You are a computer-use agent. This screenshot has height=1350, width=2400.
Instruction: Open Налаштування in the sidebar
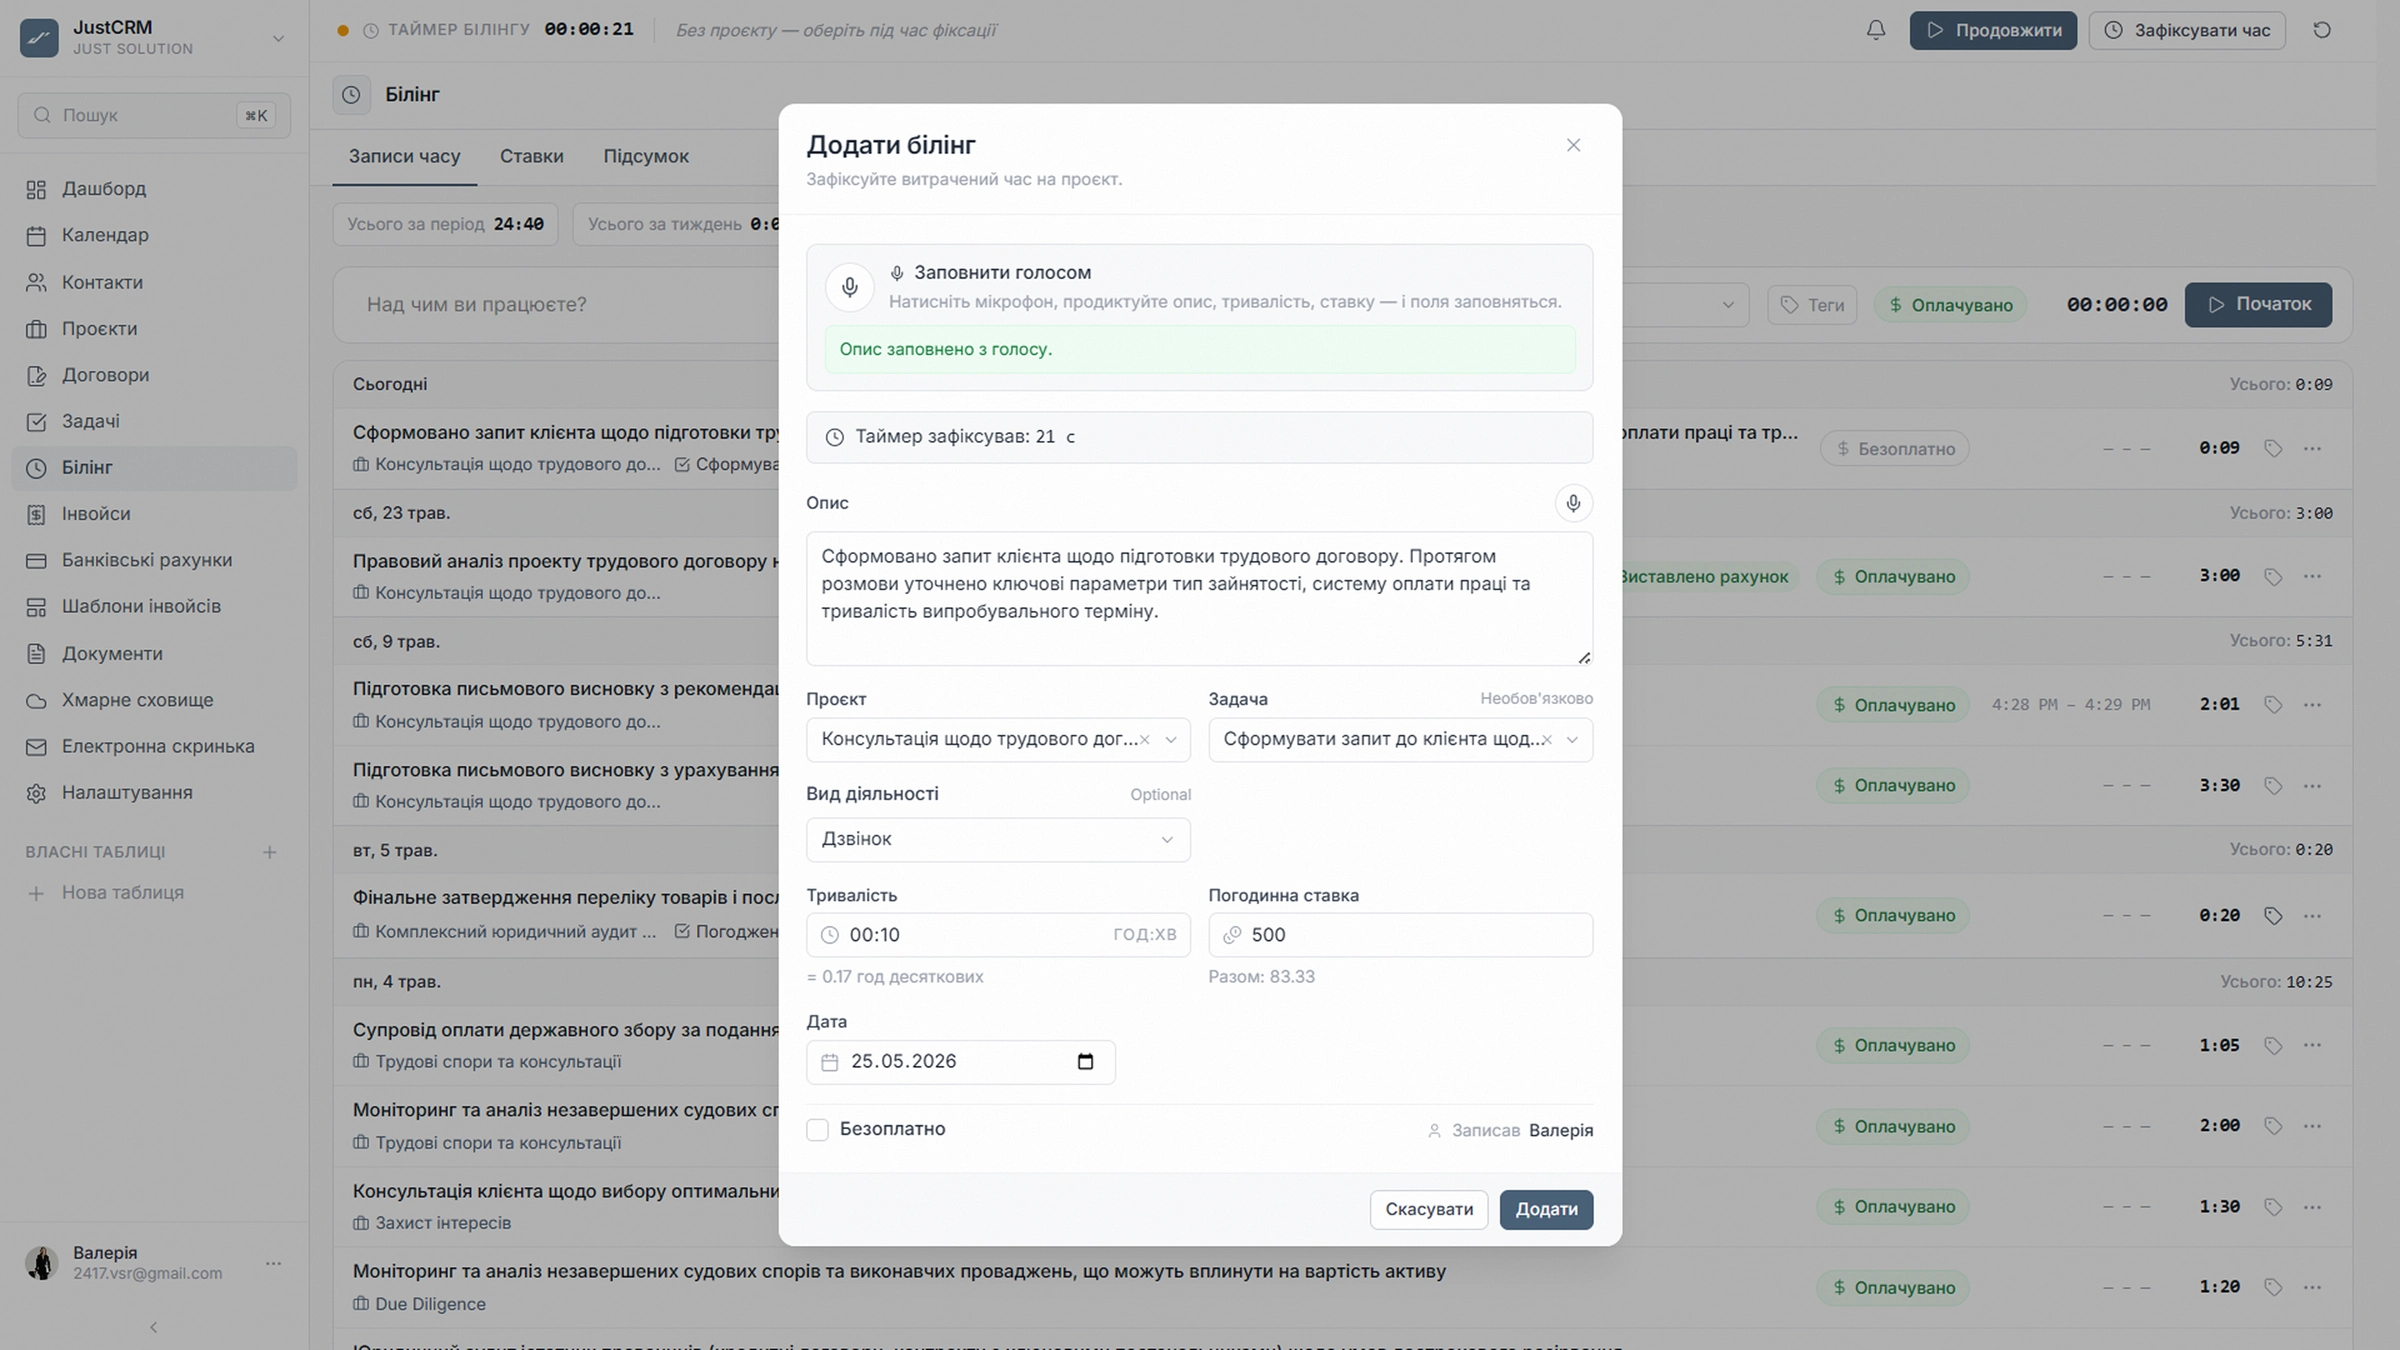tap(154, 792)
